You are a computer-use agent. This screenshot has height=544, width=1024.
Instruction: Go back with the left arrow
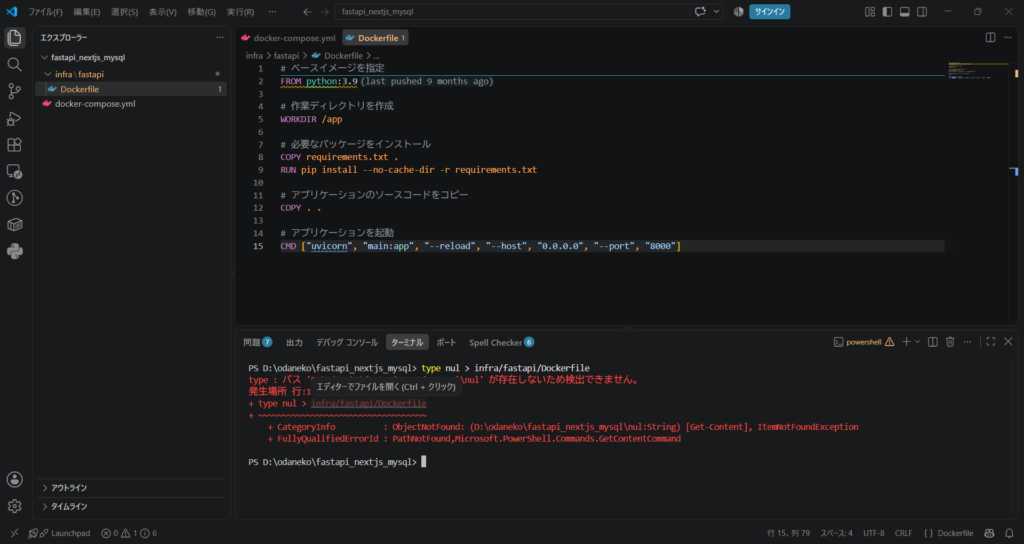pyautogui.click(x=307, y=12)
